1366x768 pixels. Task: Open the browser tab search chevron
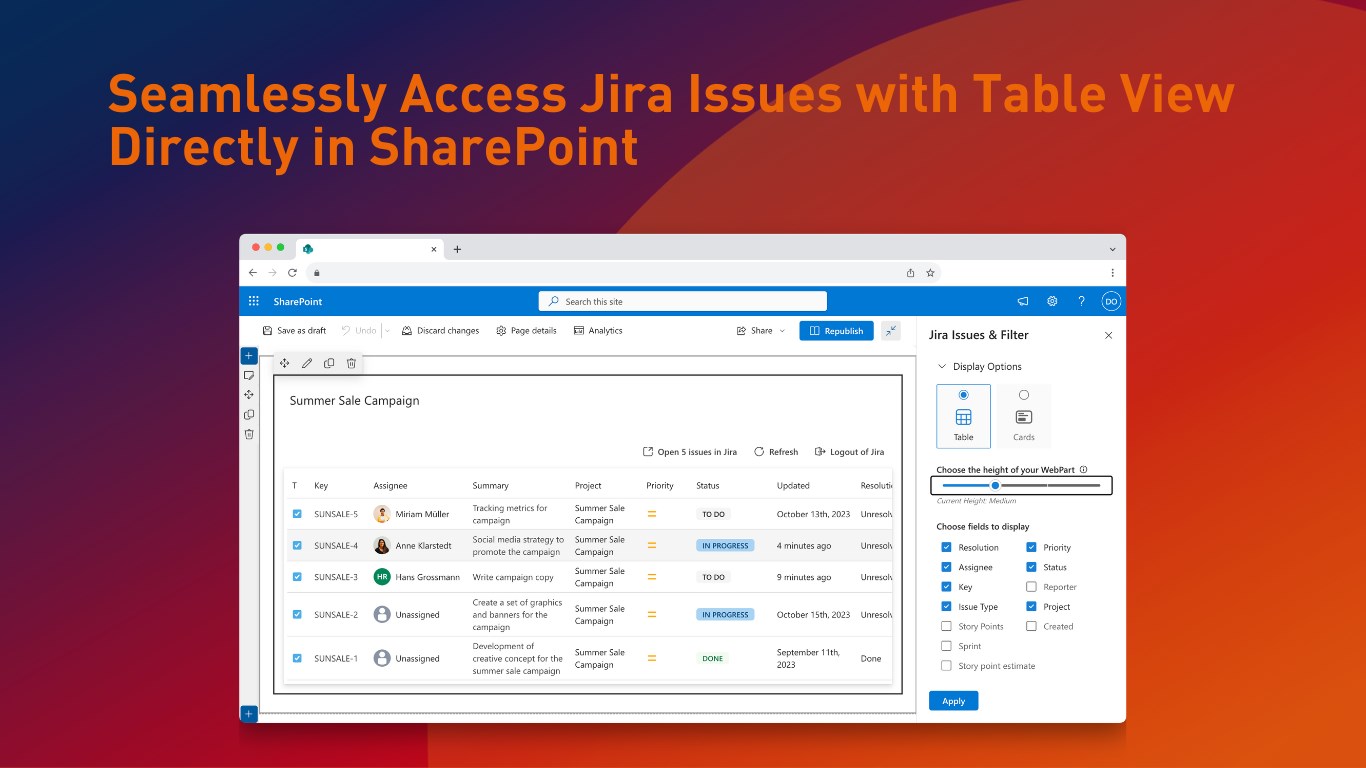pyautogui.click(x=1112, y=249)
